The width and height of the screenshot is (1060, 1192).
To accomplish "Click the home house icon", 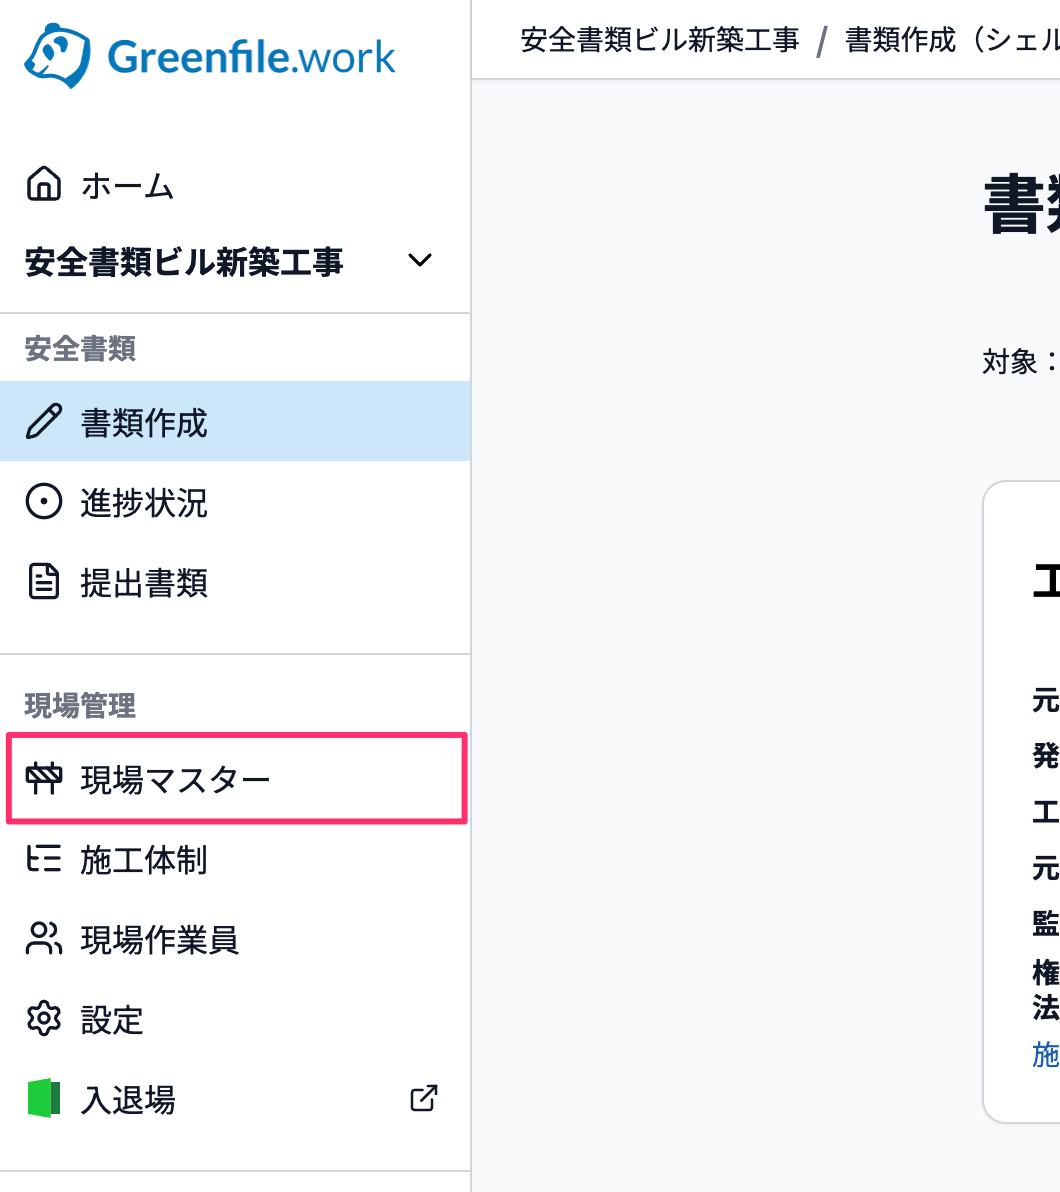I will click(44, 184).
